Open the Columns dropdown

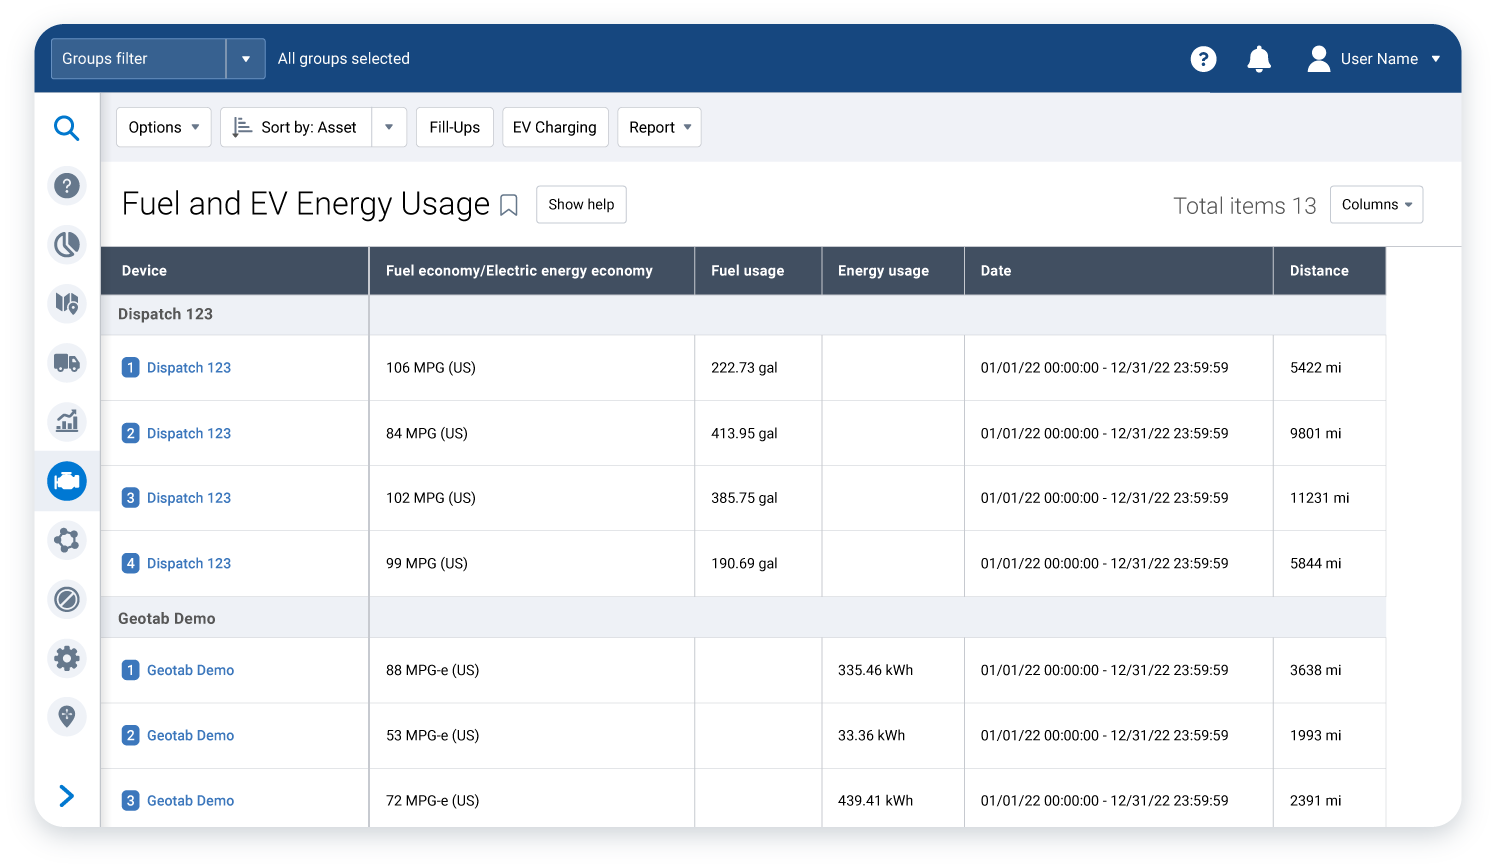coord(1376,204)
